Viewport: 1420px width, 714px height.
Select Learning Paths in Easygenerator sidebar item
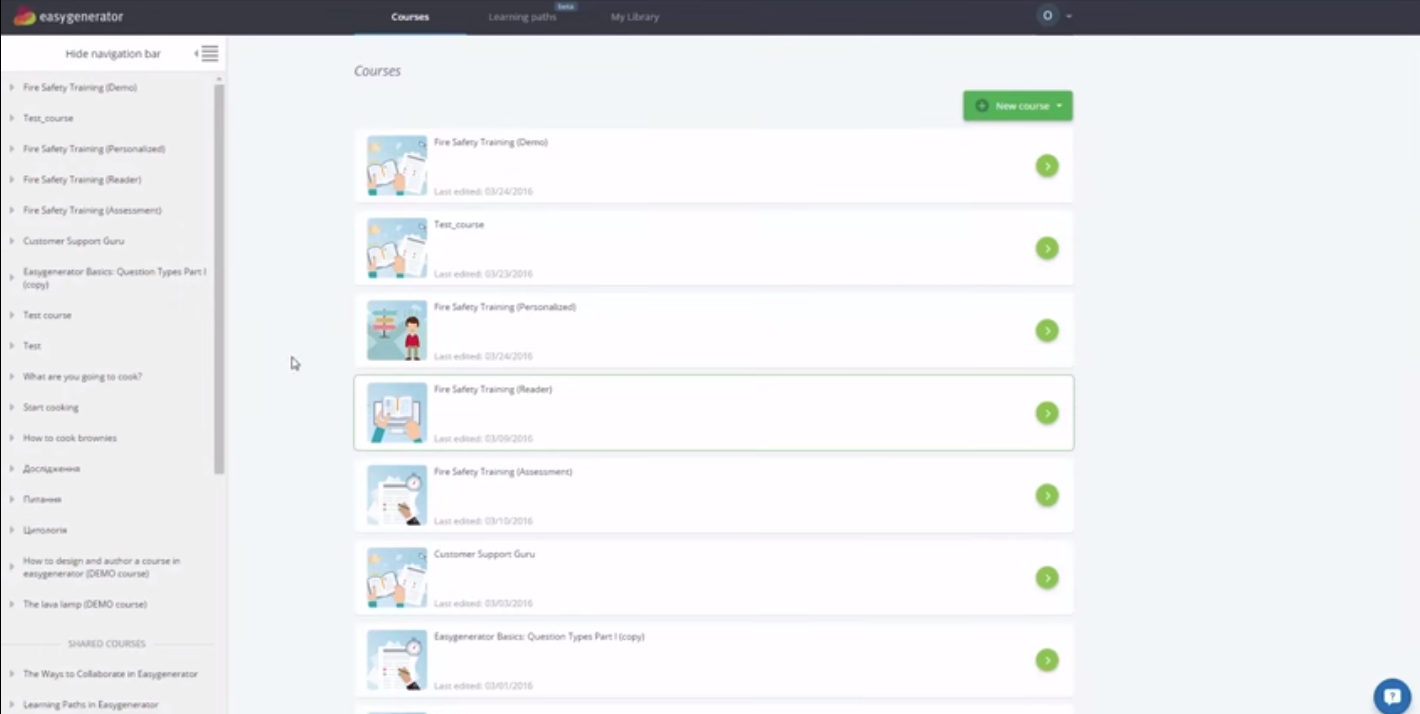pyautogui.click(x=91, y=704)
